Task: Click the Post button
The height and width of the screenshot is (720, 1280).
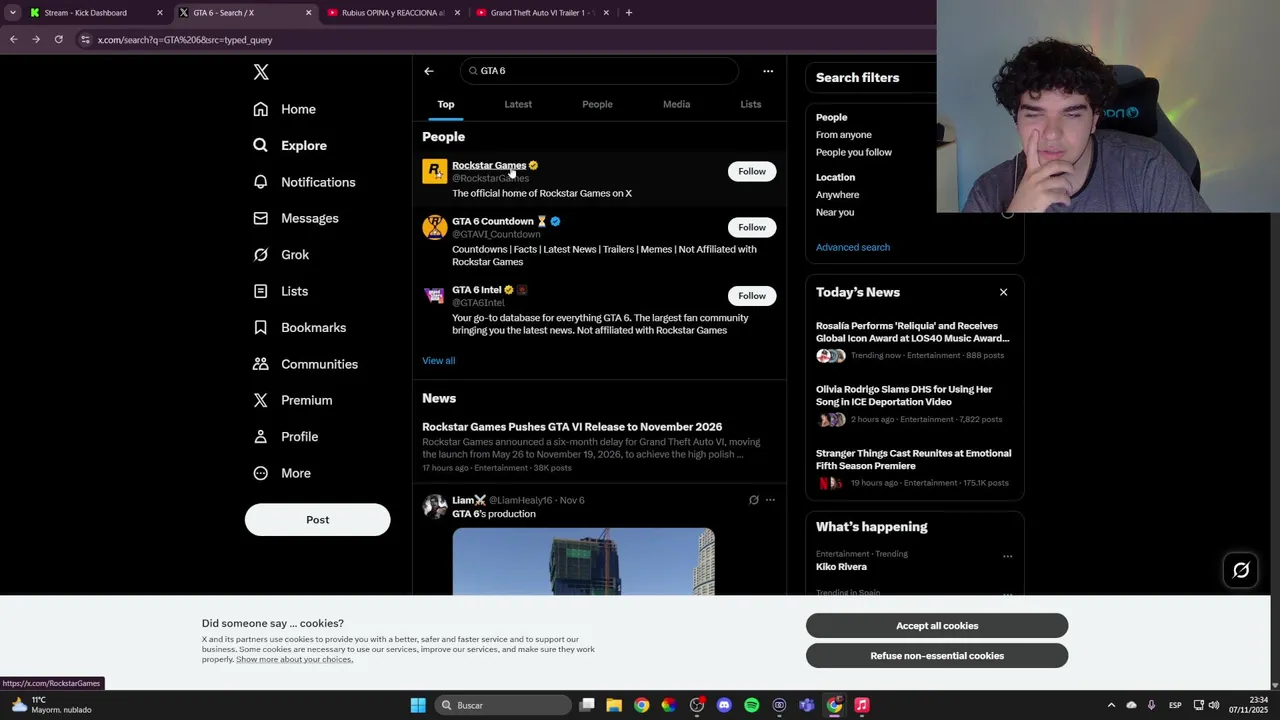Action: tap(317, 520)
